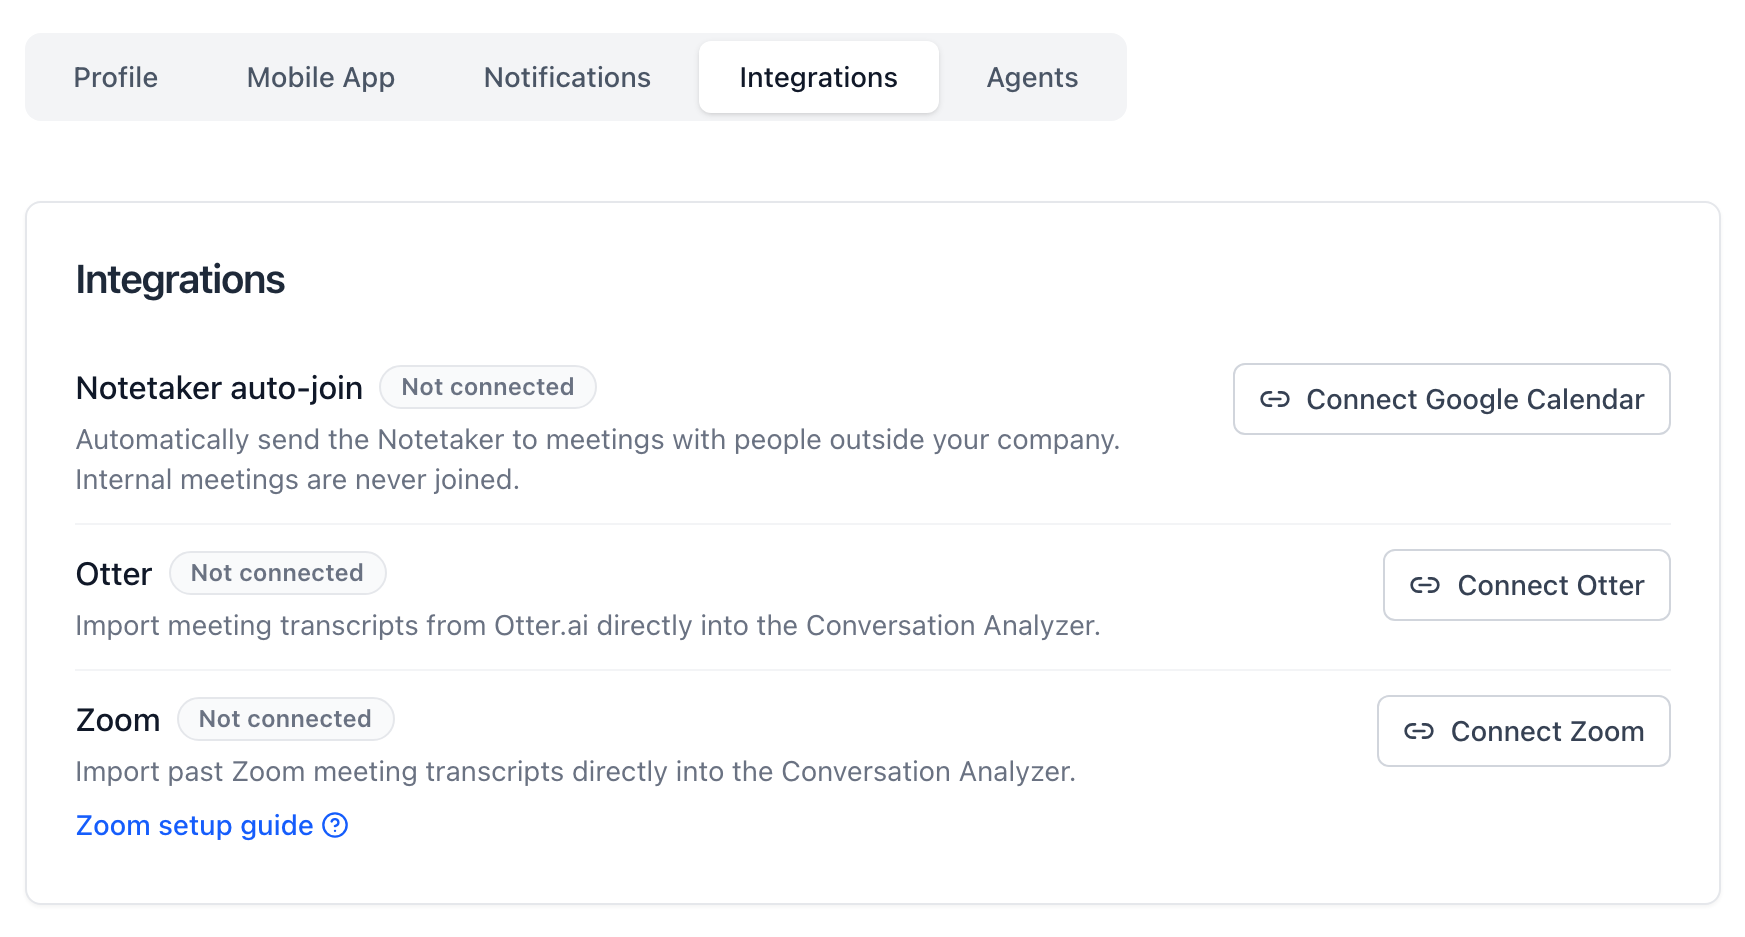Click the Zoom integration title
1745x937 pixels.
118,720
